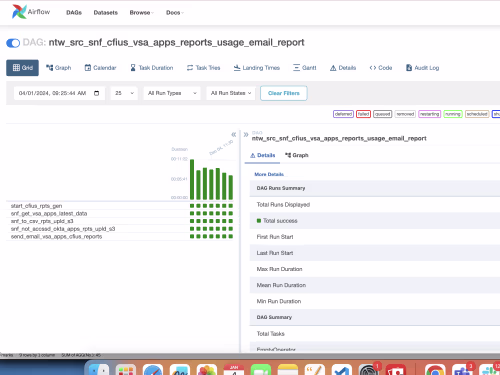Viewport: 500px width, 375px height.
Task: Open the Browse menu
Action: coord(142,13)
